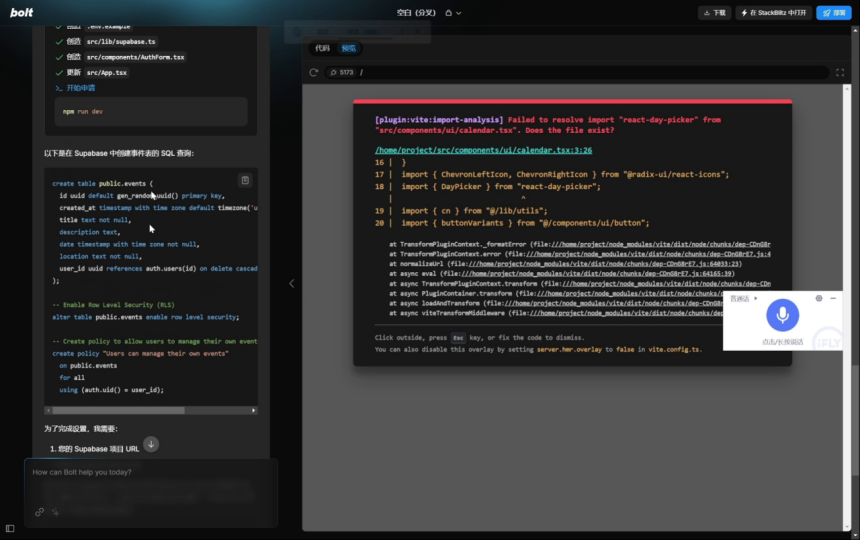The width and height of the screenshot is (860, 540).
Task: Click the Bolt logo
Action: pyautogui.click(x=21, y=12)
